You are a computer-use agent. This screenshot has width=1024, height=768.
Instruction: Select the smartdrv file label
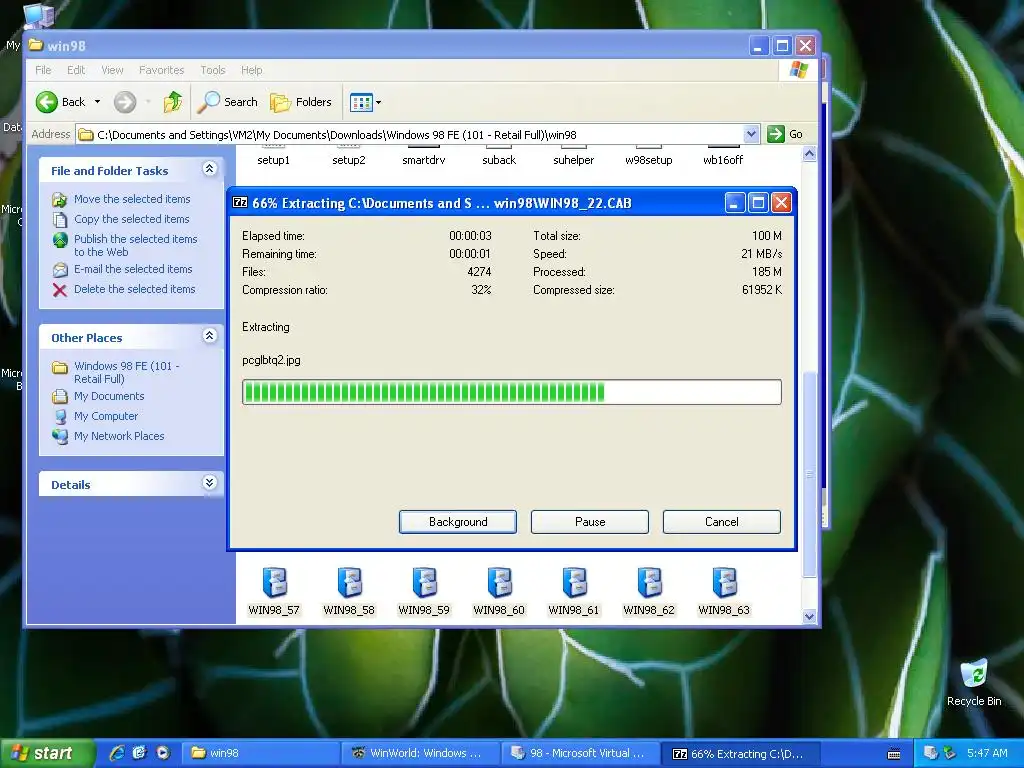(423, 160)
